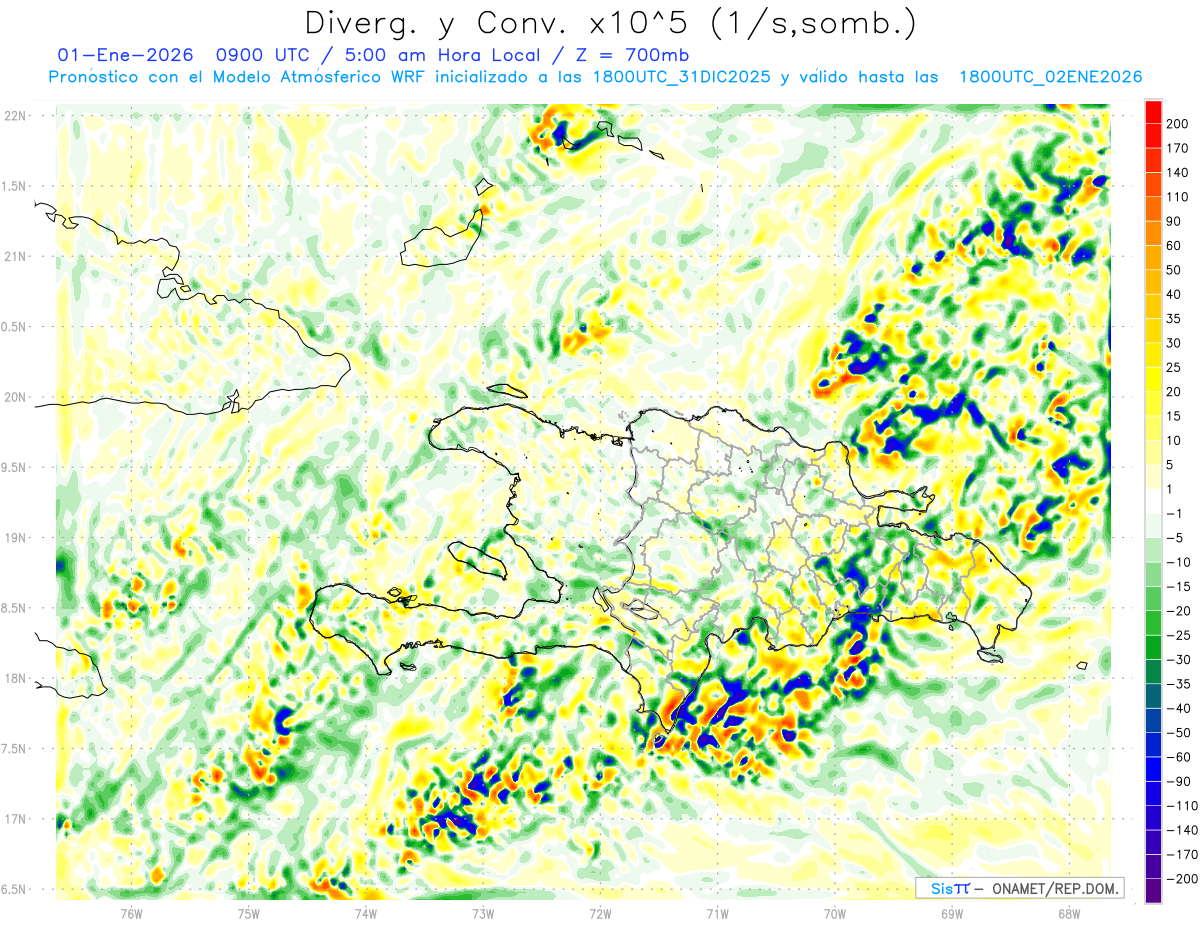Click the positive 200 color scale value
Screen dimensions: 1200x927
pos(1176,124)
